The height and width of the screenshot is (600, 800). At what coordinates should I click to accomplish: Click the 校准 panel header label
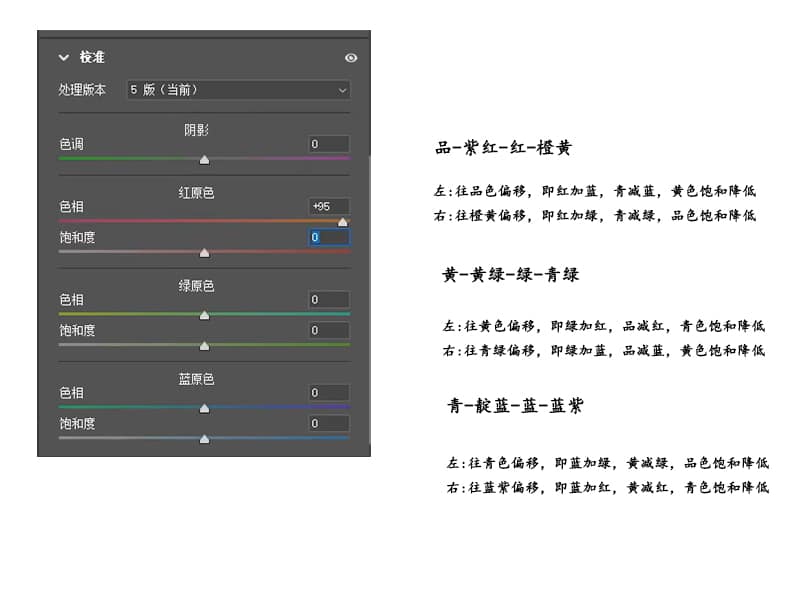[92, 58]
